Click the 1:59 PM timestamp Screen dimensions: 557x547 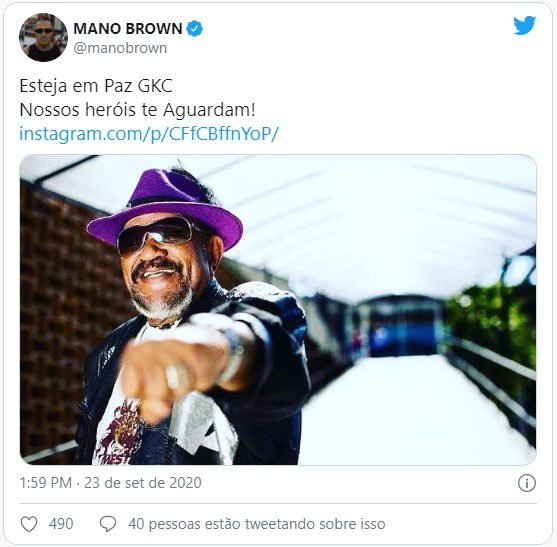click(x=46, y=483)
